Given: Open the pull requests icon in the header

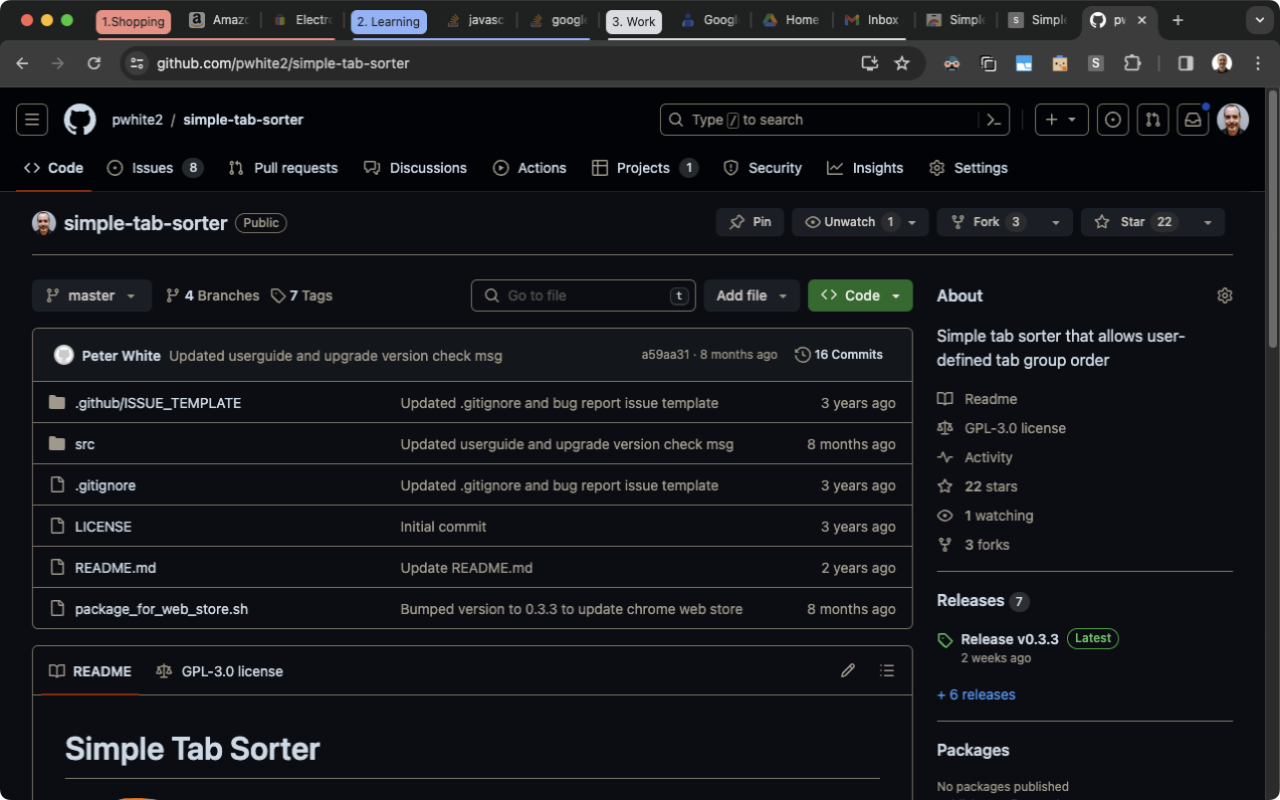Looking at the screenshot, I should (x=1152, y=119).
